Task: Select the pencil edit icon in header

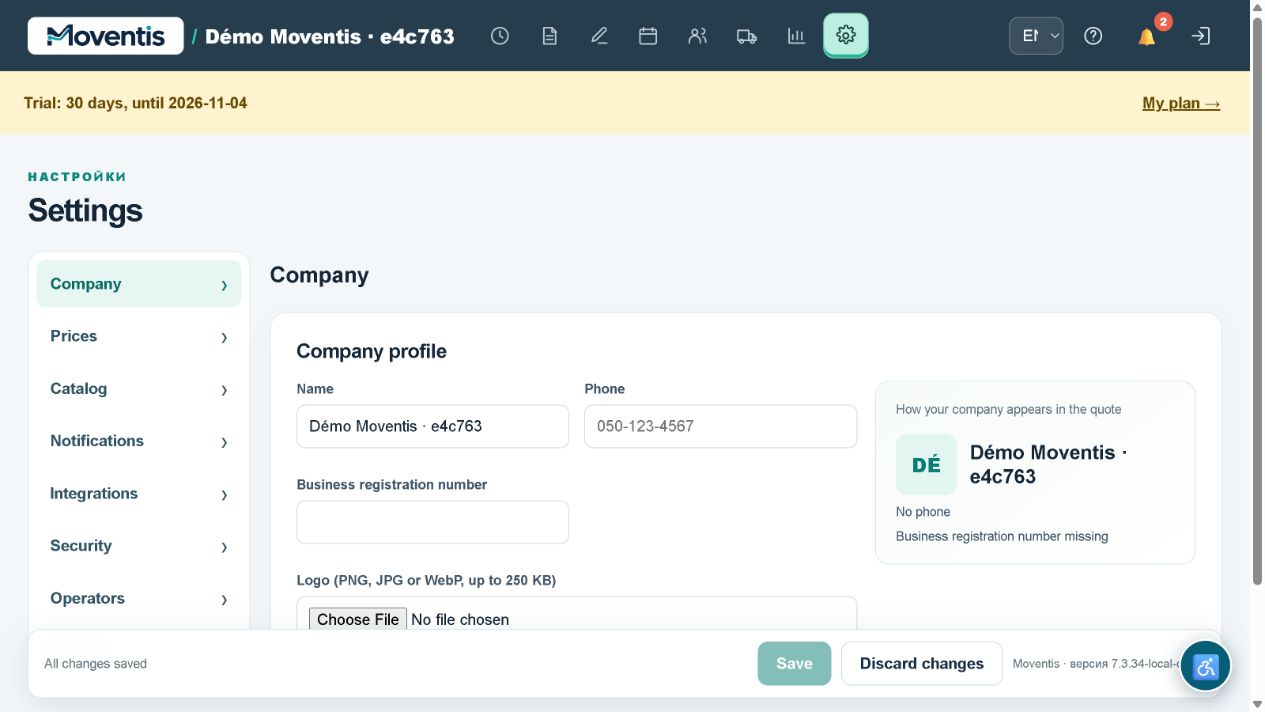Action: coord(599,36)
